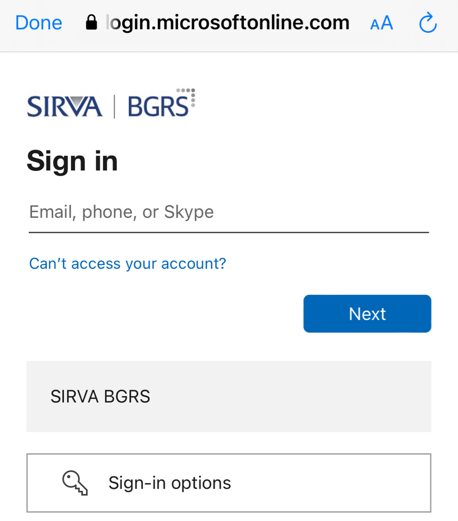Click the SIRVA logo
The height and width of the screenshot is (521, 458).
[x=64, y=107]
